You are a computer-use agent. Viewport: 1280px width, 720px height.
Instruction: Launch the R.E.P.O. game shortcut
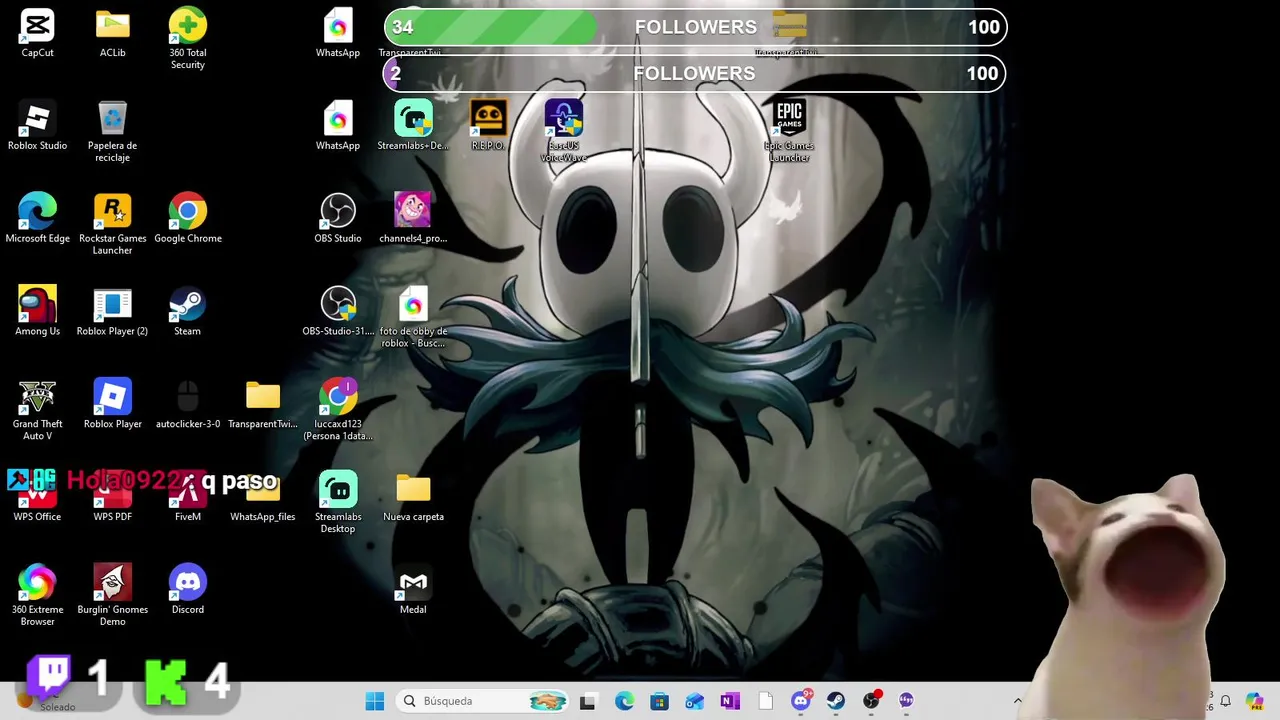(x=488, y=126)
